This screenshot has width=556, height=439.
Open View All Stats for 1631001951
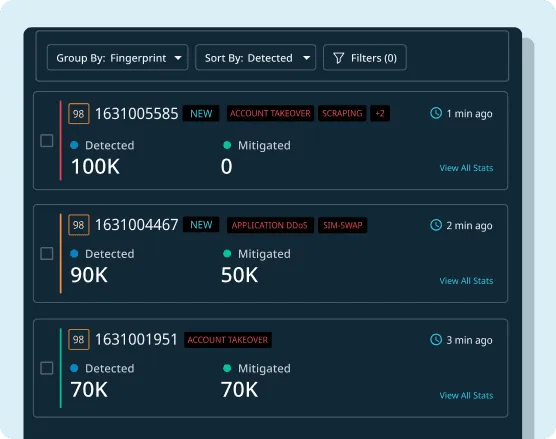click(466, 395)
